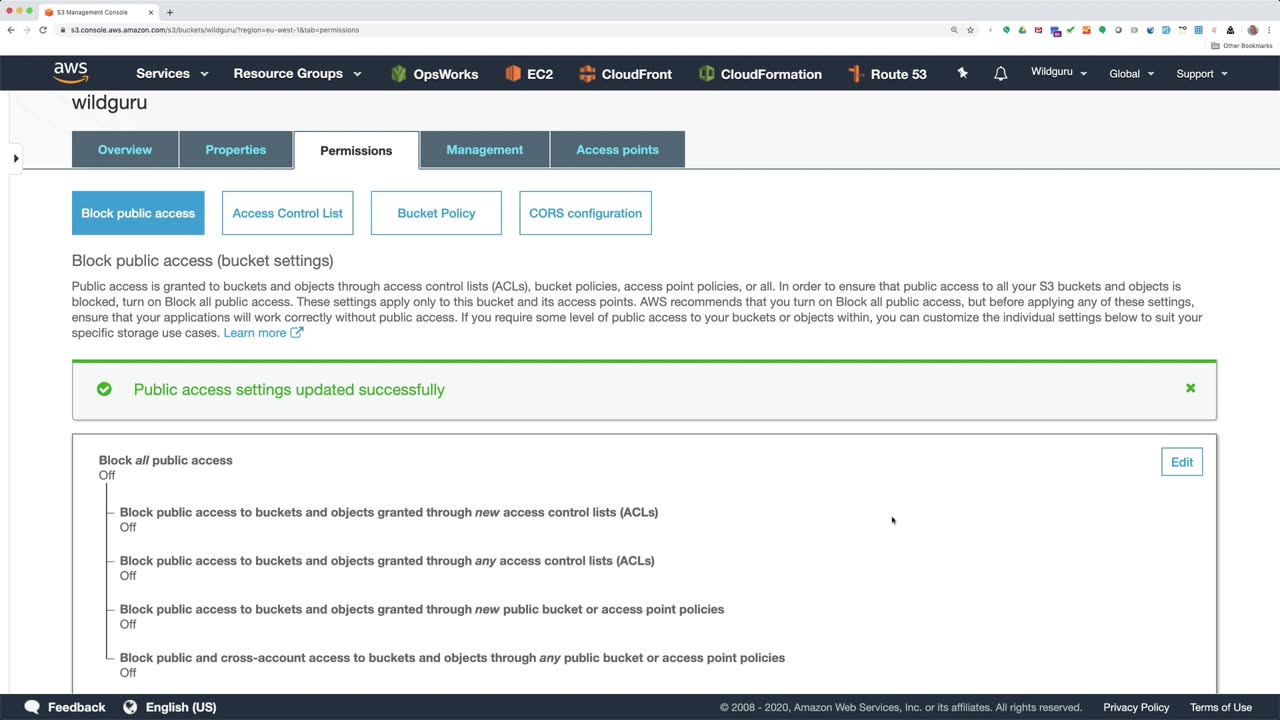Image resolution: width=1280 pixels, height=720 pixels.
Task: Open the CORS configuration section
Action: [x=585, y=213]
